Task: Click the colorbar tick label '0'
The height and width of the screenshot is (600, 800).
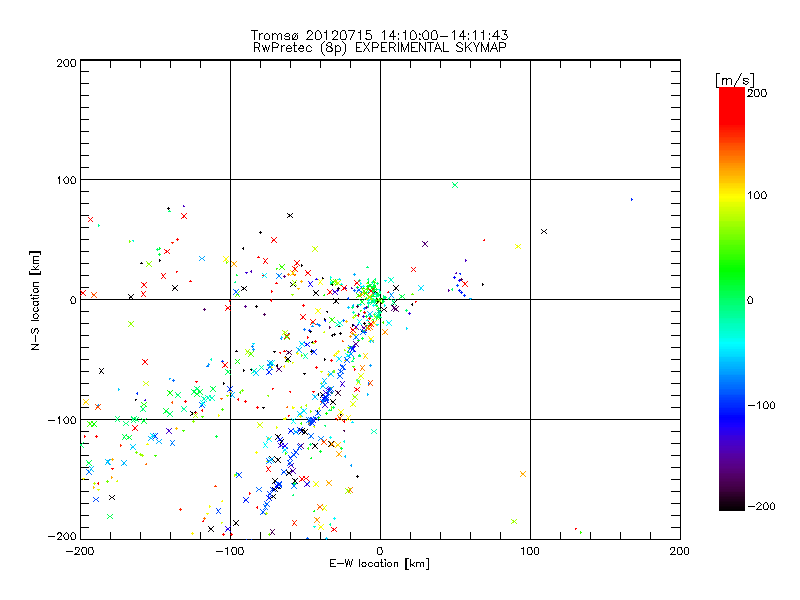Action: (750, 301)
